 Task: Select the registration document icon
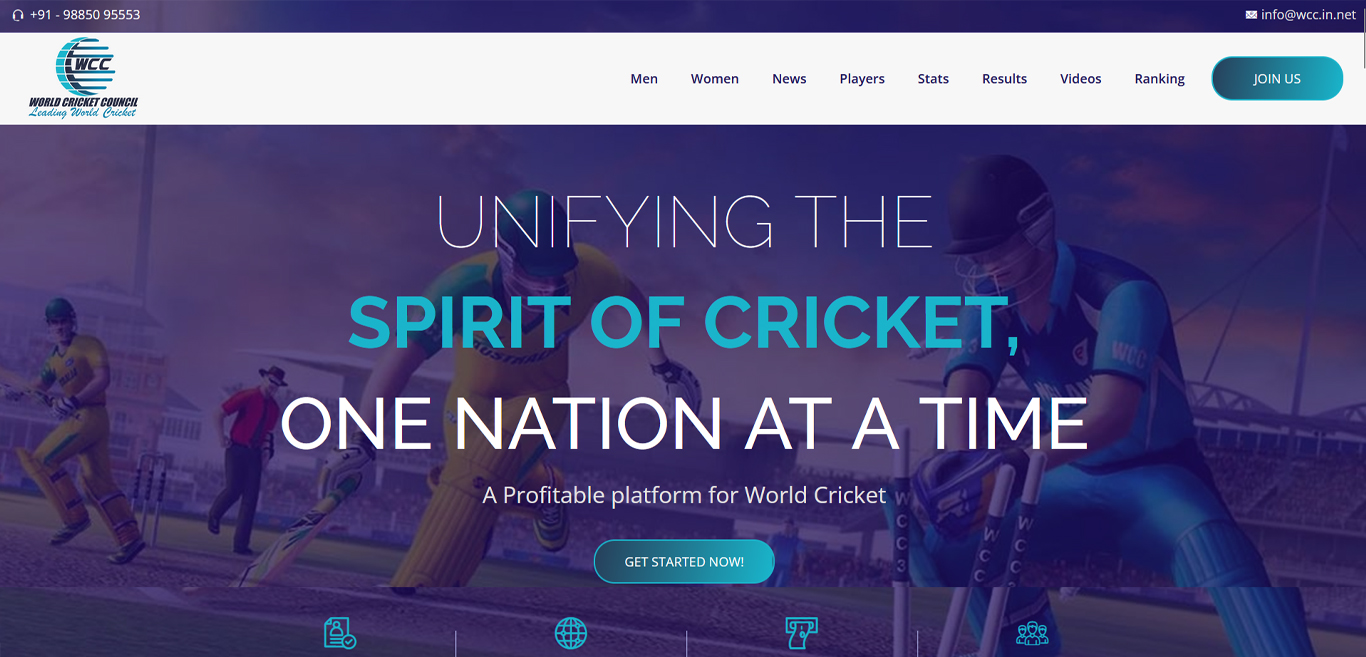(340, 633)
